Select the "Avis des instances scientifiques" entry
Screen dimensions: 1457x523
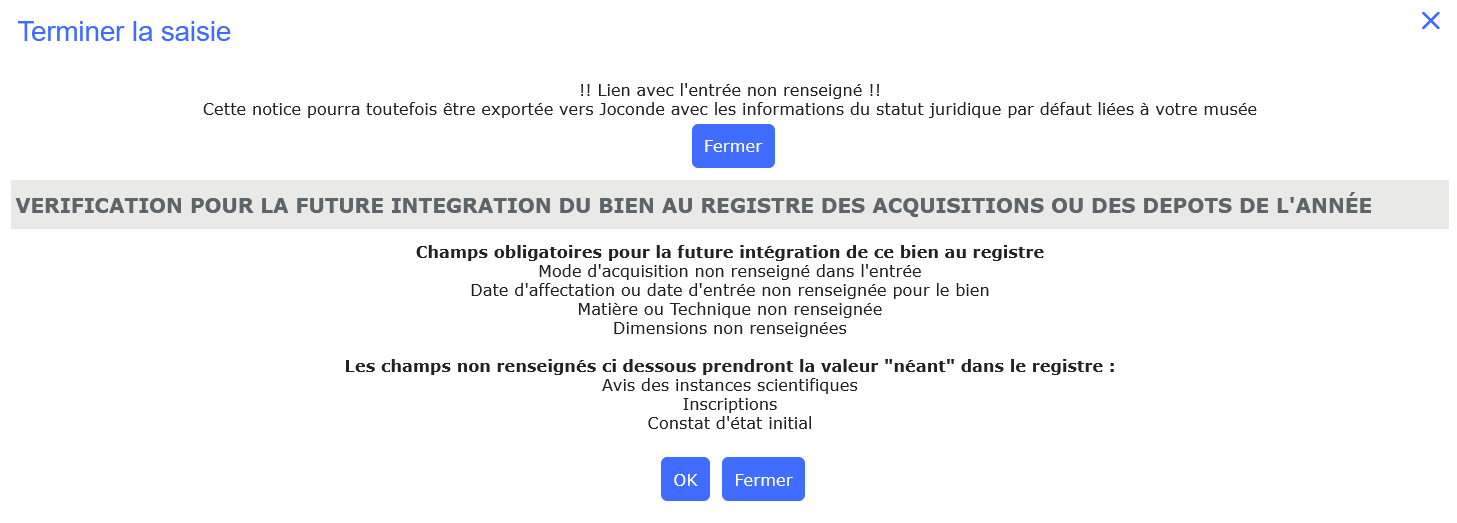(729, 385)
